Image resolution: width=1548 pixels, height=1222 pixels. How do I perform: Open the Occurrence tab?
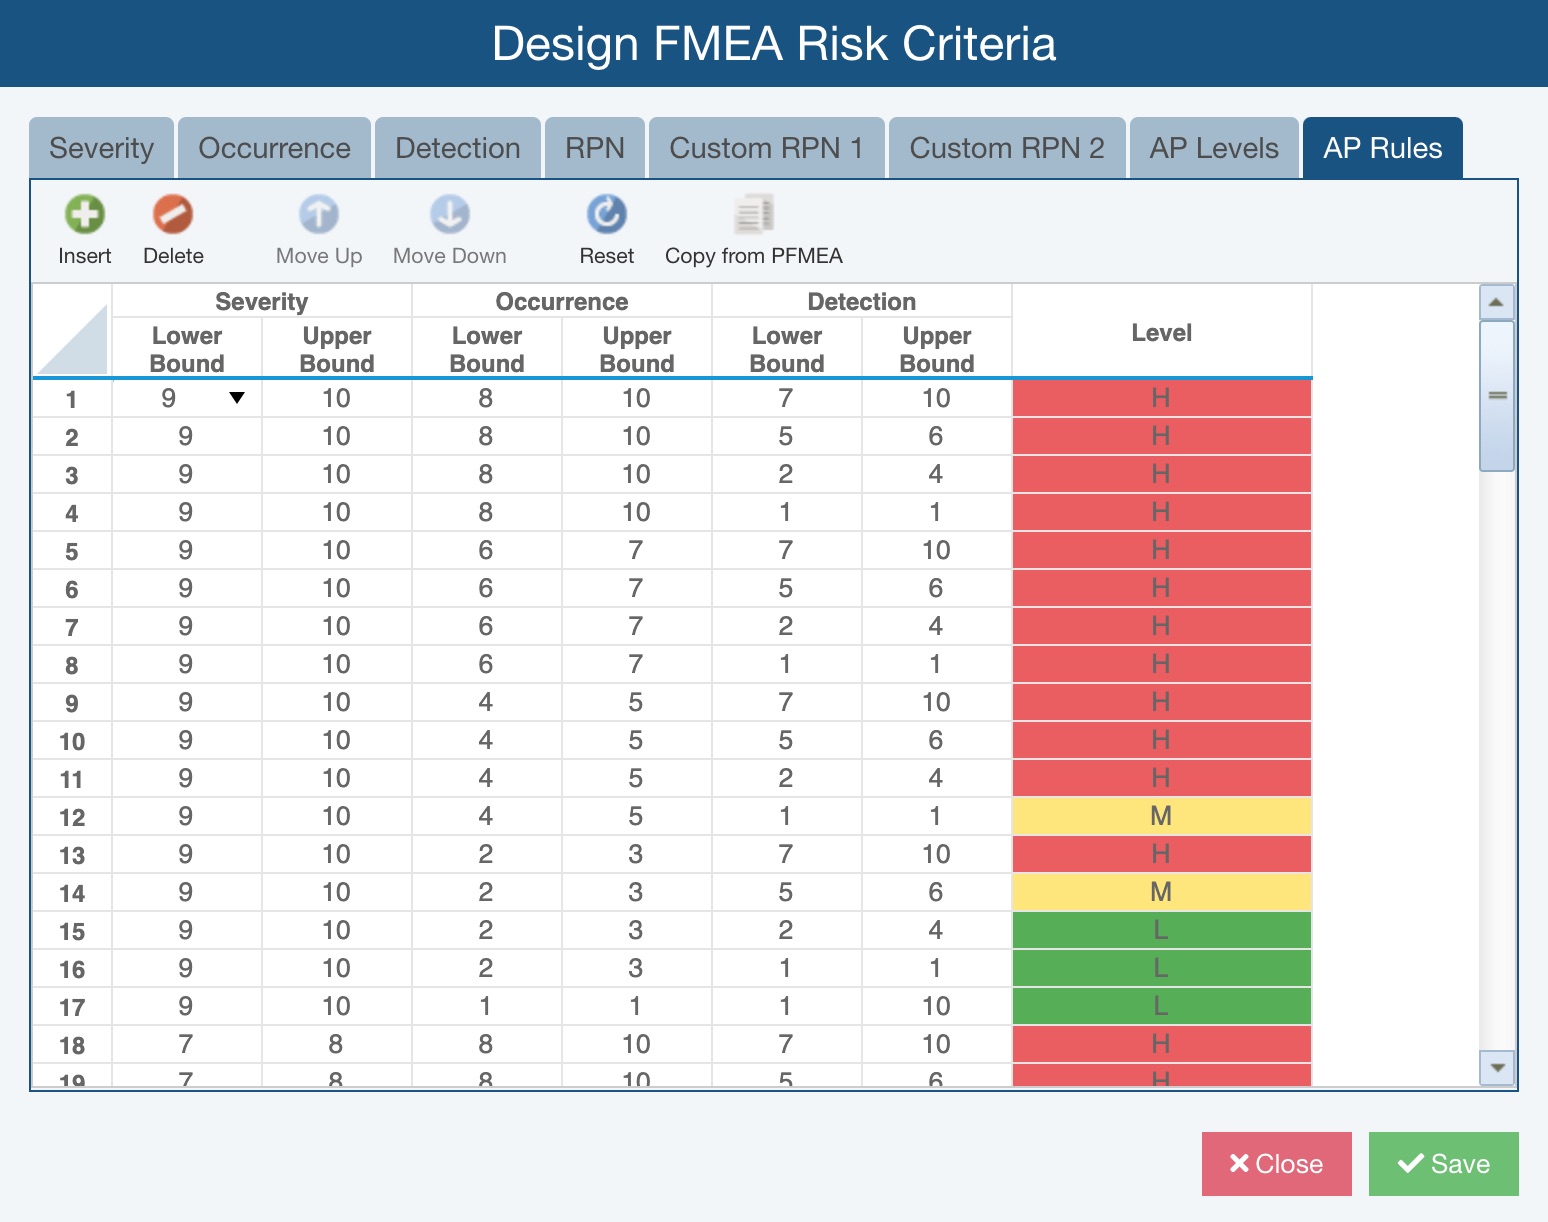click(x=274, y=147)
